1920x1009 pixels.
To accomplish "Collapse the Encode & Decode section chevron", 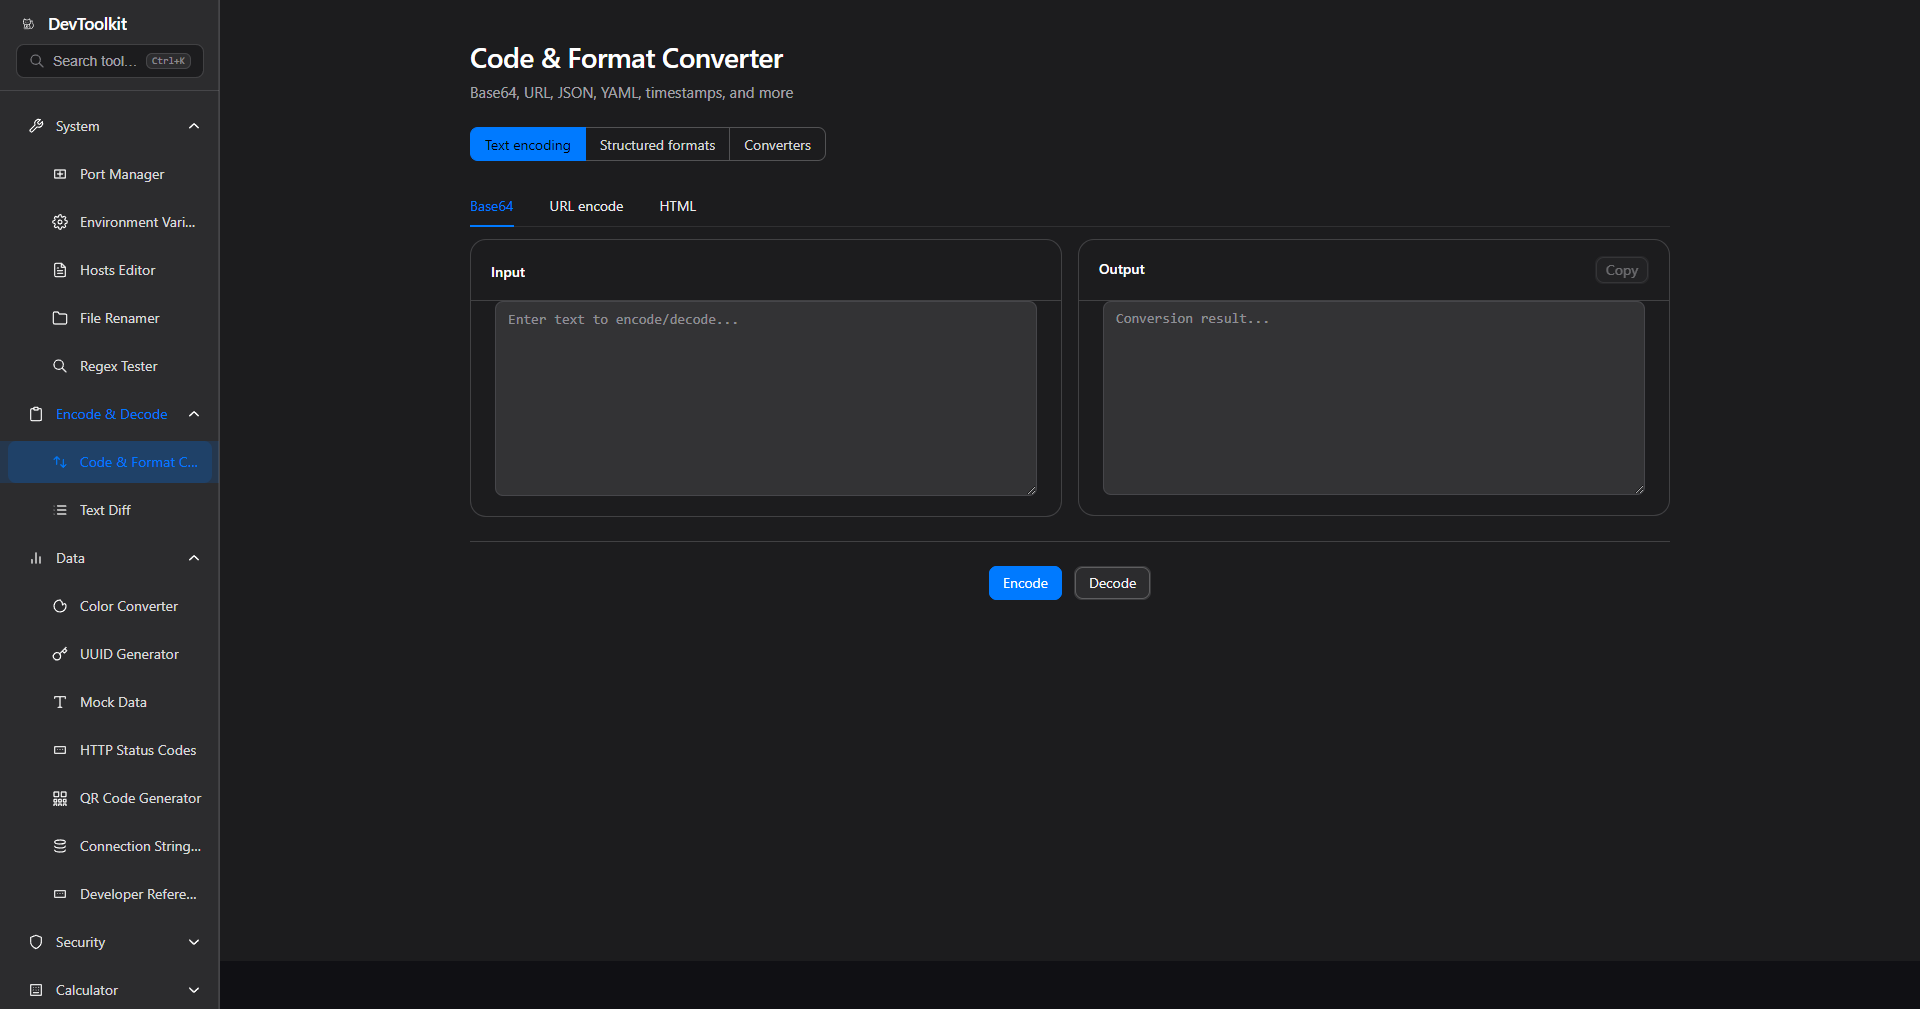I will click(194, 414).
